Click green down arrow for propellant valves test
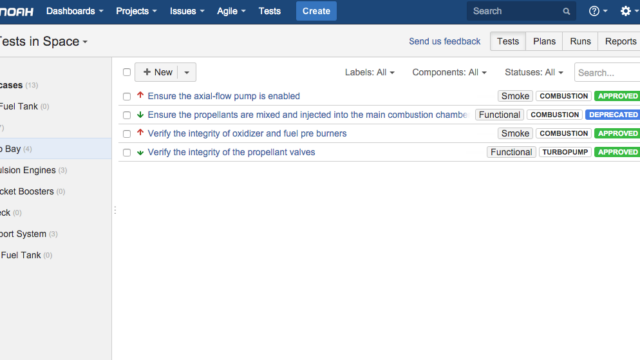Viewport: 640px width, 360px height. pyautogui.click(x=140, y=152)
